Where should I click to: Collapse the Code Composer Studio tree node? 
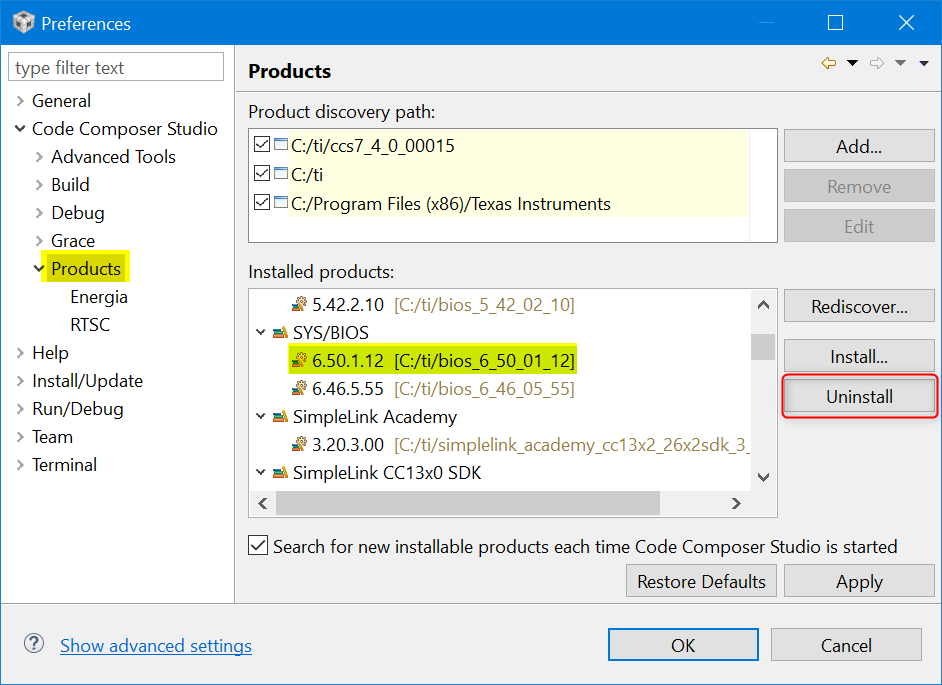tap(21, 129)
